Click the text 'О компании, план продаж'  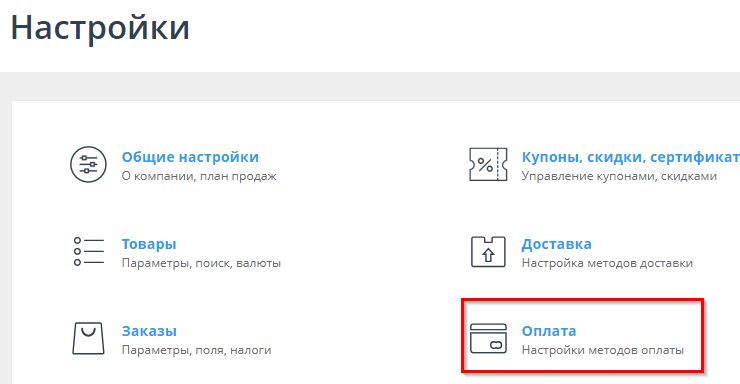tap(199, 176)
